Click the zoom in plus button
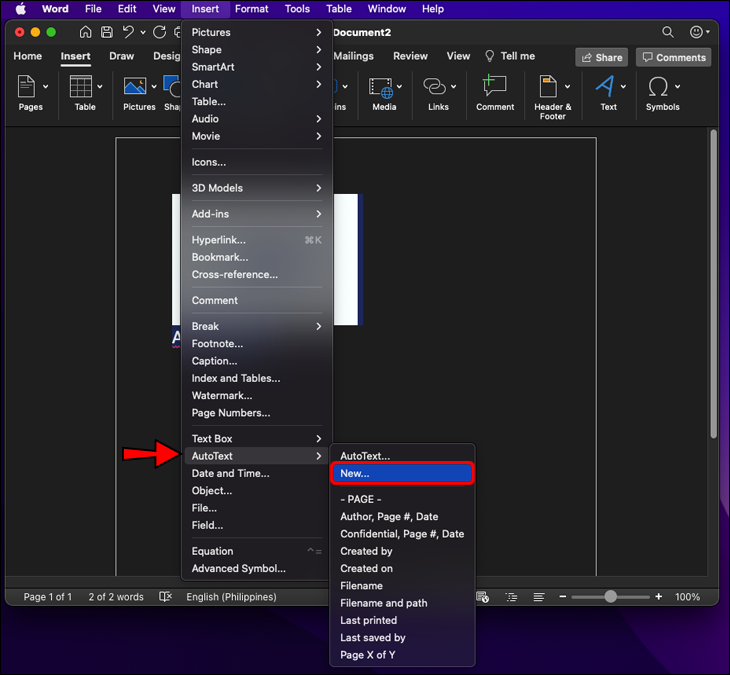Image resolution: width=730 pixels, height=675 pixels. tap(658, 597)
